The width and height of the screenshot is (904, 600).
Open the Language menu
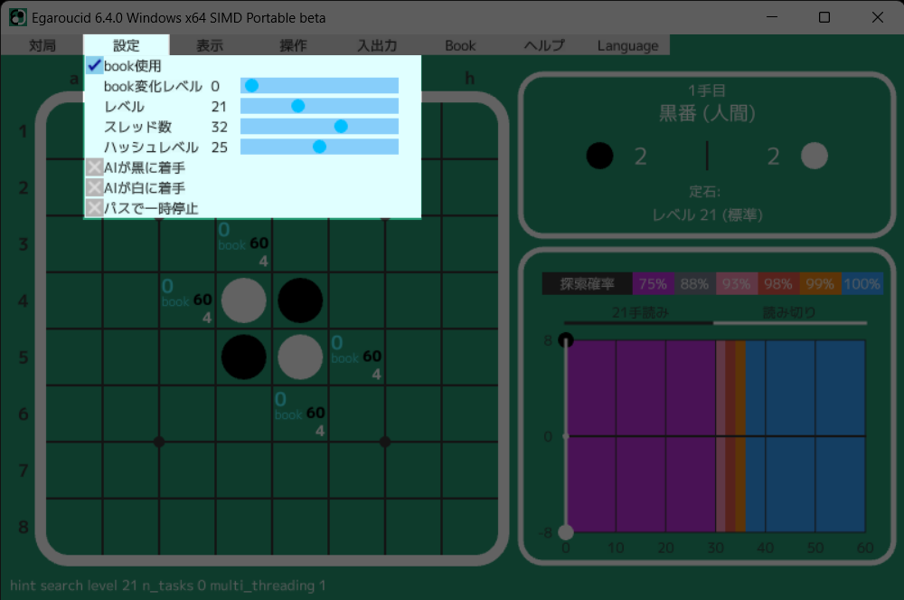coord(627,46)
